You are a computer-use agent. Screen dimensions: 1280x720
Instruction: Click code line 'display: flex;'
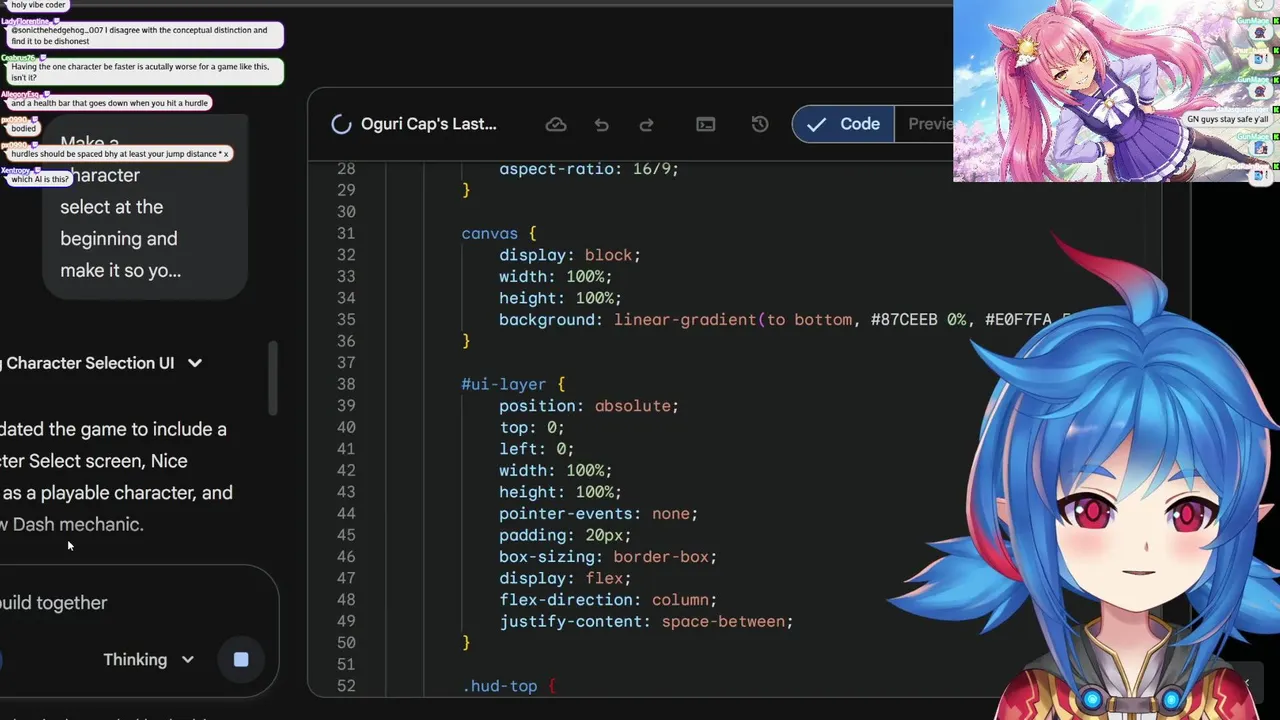(565, 578)
